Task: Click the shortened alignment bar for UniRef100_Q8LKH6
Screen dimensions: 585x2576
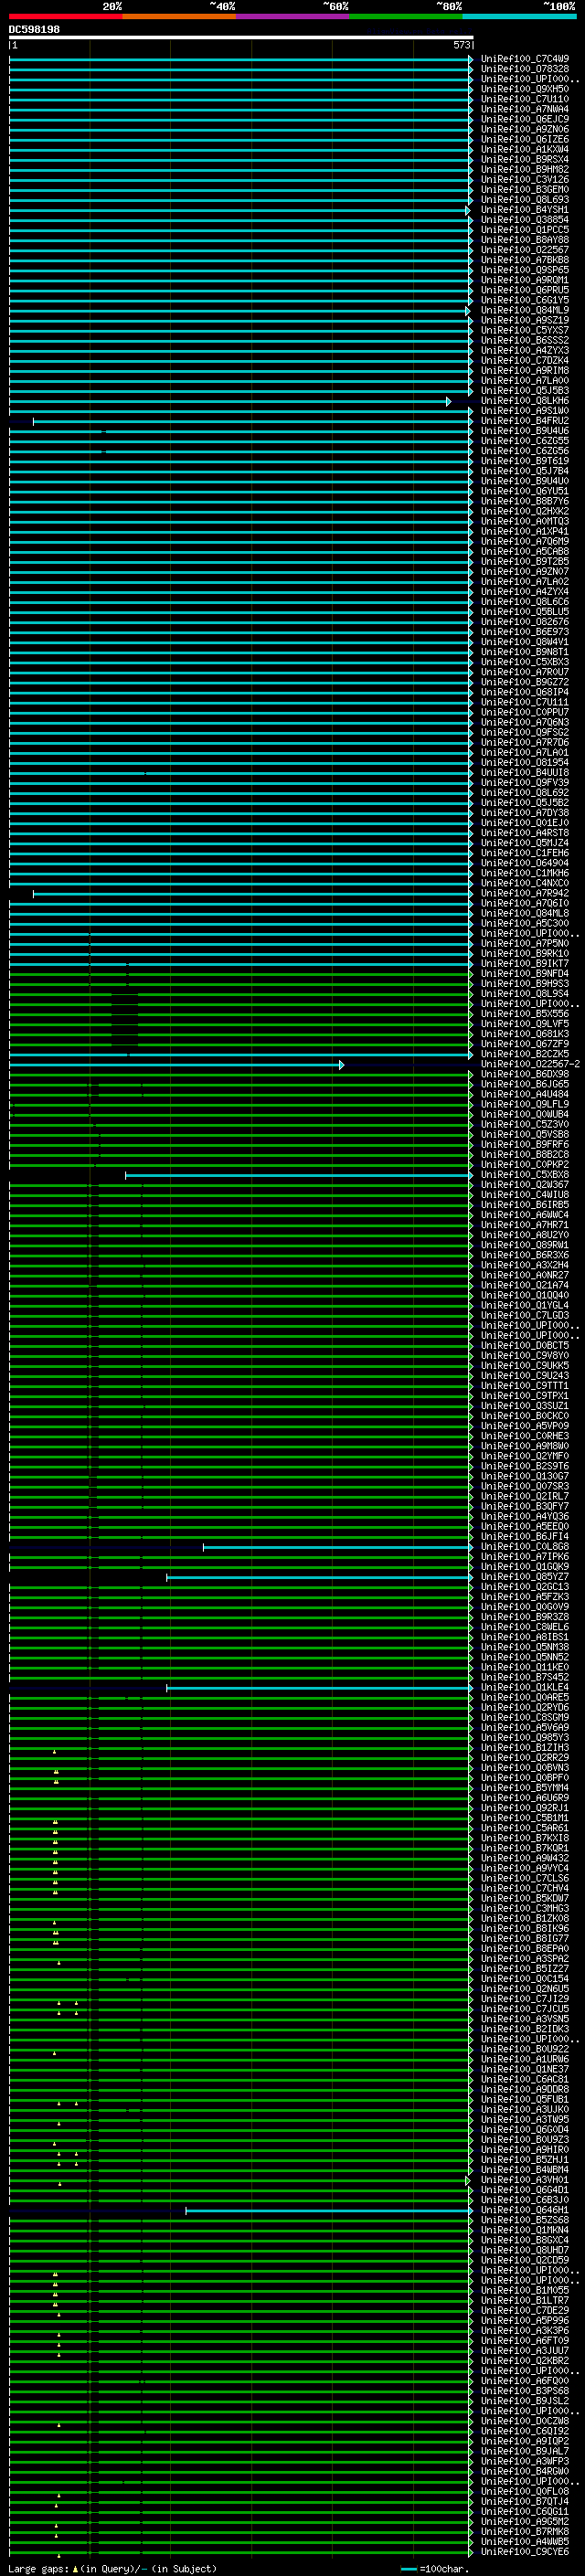Action: point(230,401)
